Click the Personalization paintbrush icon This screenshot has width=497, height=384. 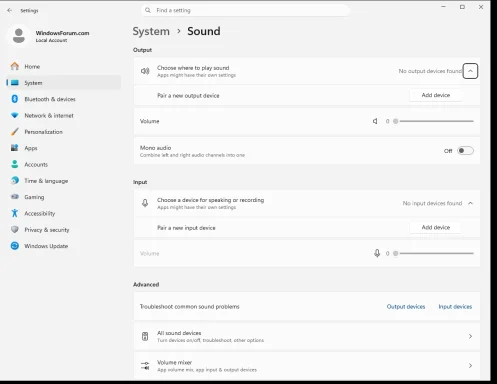point(15,132)
